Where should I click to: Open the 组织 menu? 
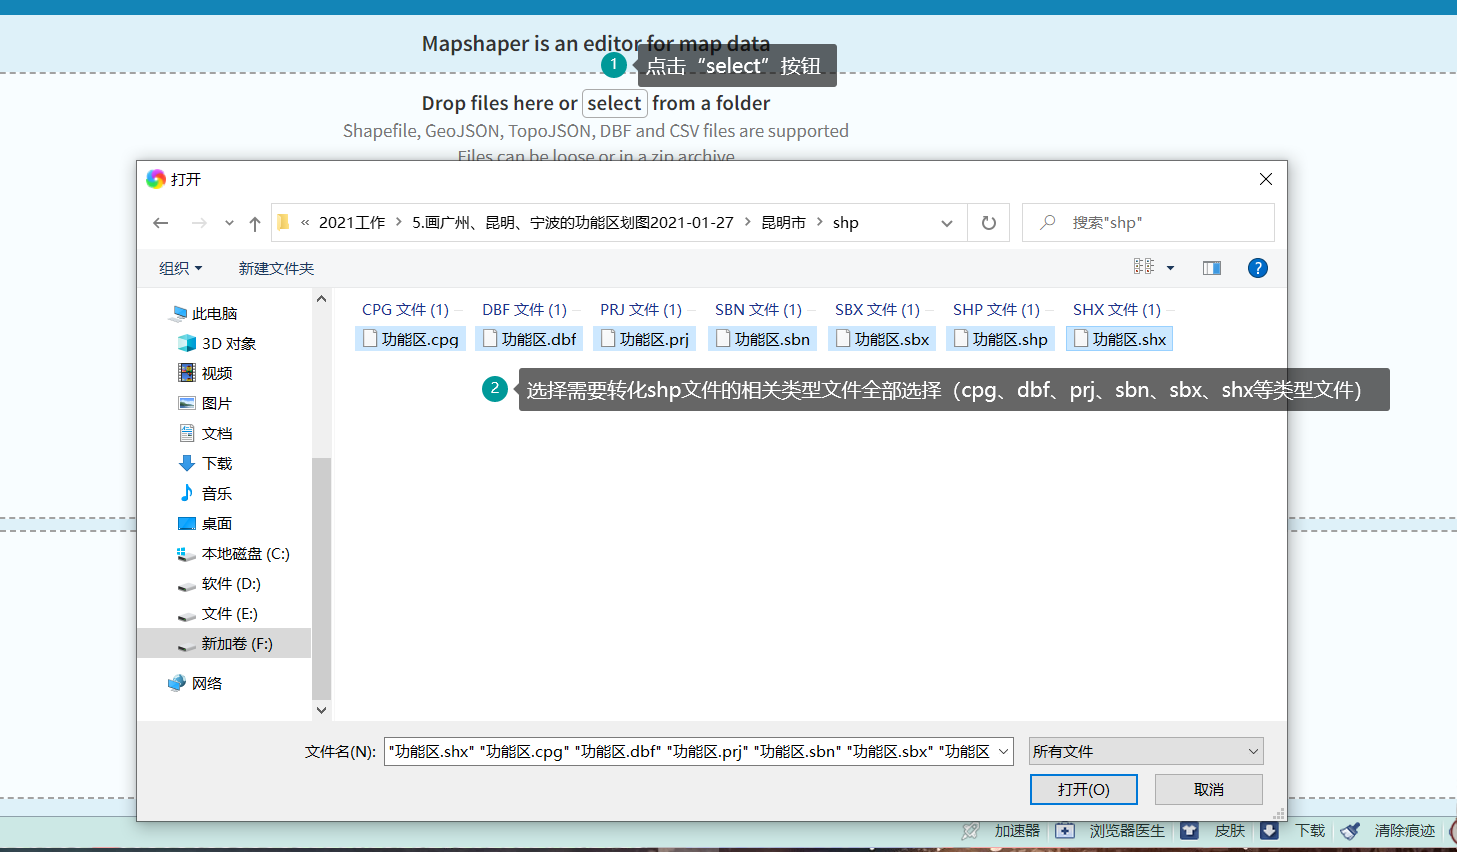[x=179, y=267]
